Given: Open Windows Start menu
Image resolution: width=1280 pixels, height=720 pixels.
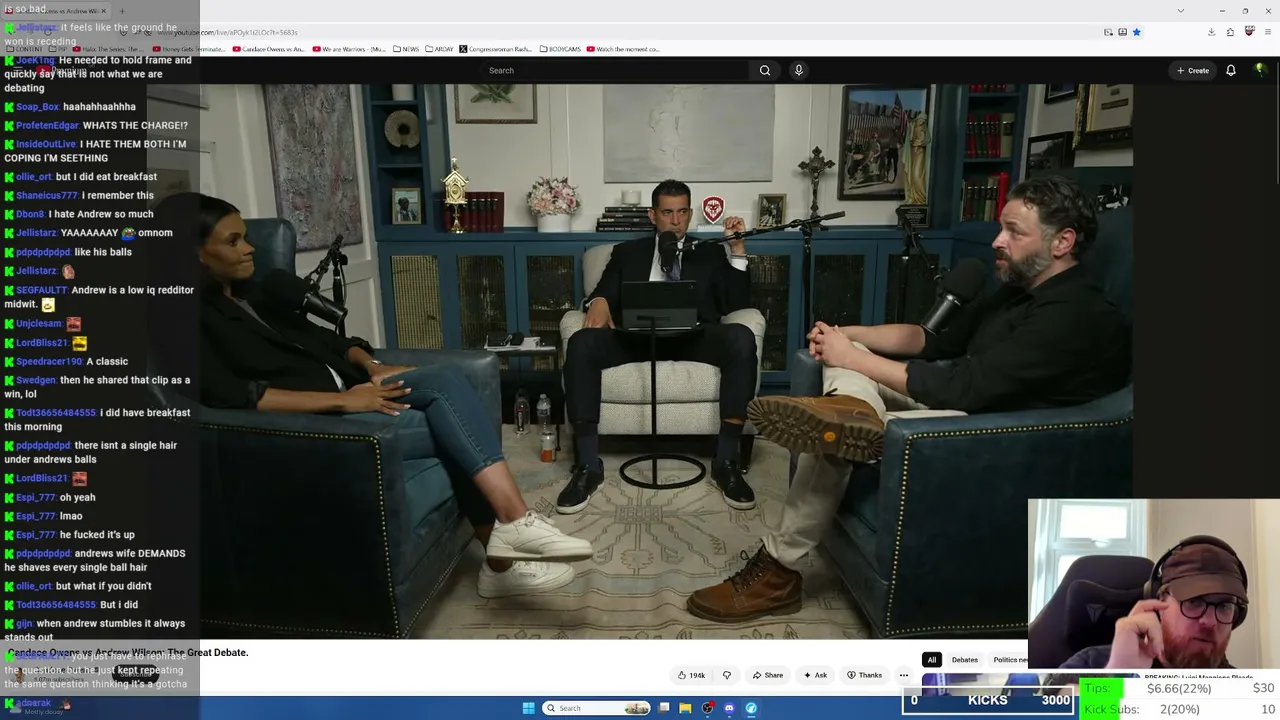Looking at the screenshot, I should (528, 708).
